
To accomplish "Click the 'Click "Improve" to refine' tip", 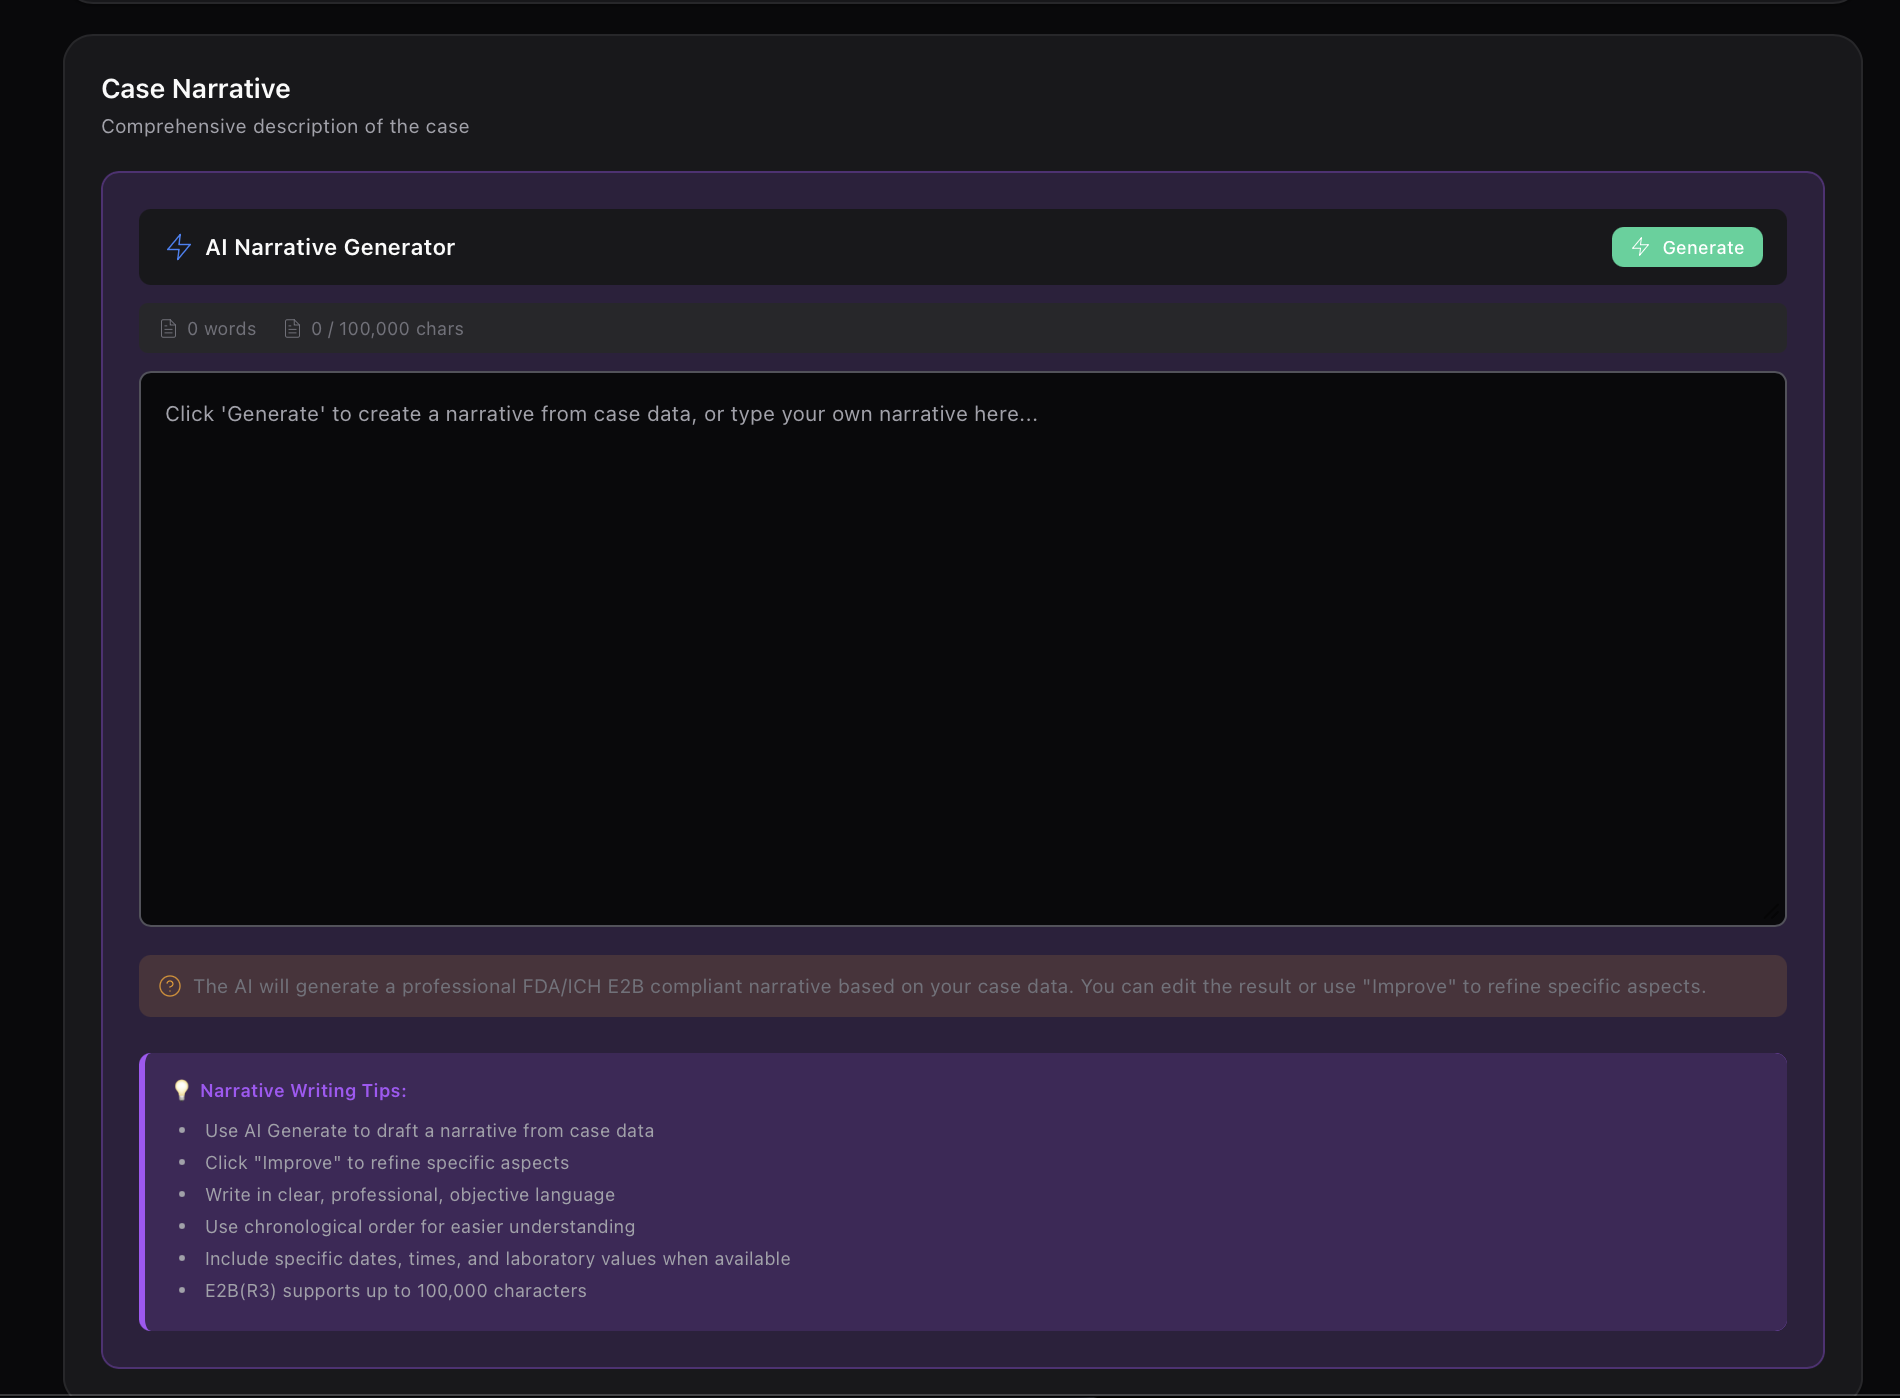I will 387,1163.
